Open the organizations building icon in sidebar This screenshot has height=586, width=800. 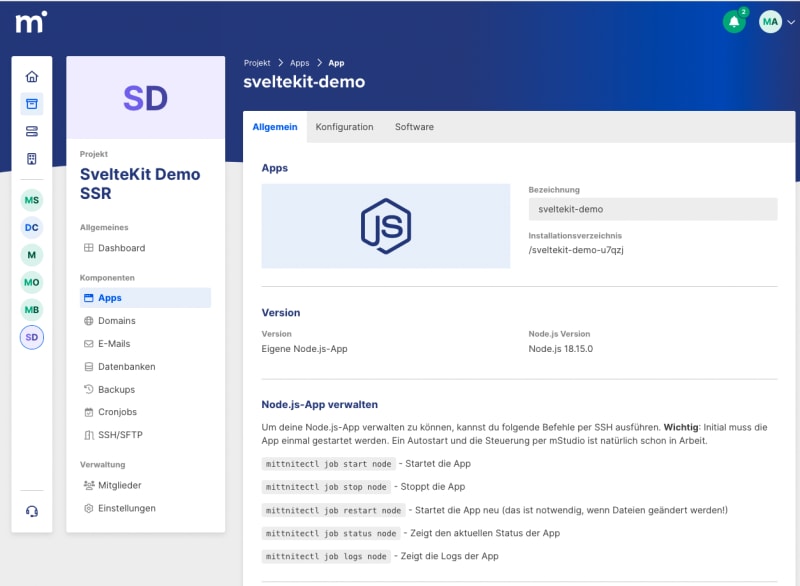[x=32, y=159]
